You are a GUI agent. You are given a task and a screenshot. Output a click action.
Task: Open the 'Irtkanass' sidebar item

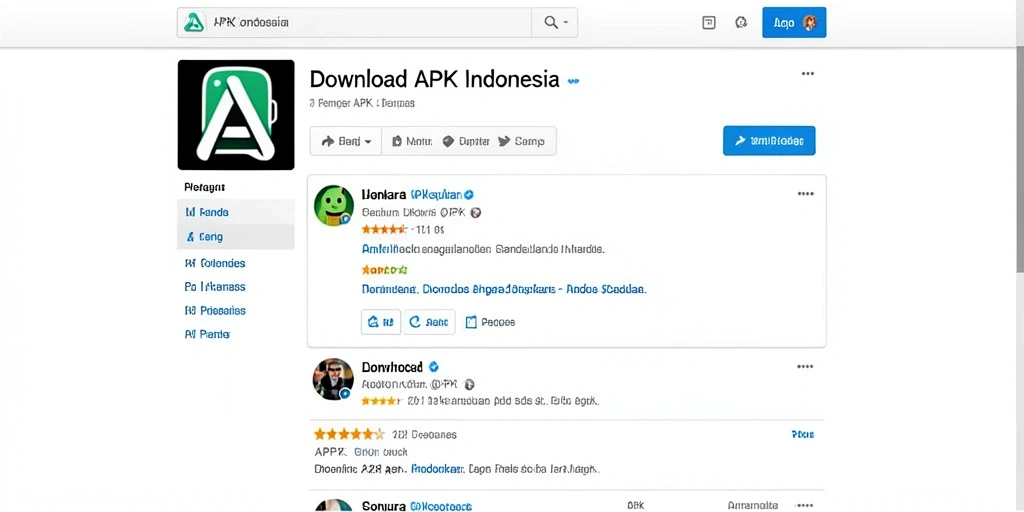(x=216, y=287)
